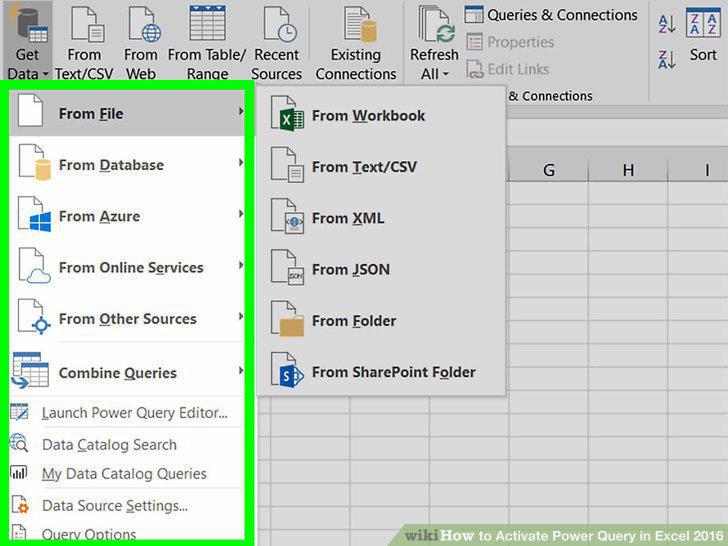The image size is (728, 546).
Task: Open the Get Data dropdown
Action: [x=27, y=41]
